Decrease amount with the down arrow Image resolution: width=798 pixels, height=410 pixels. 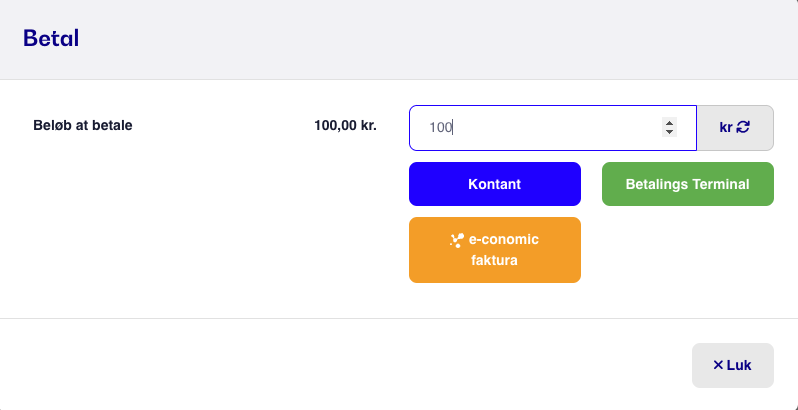(669, 132)
